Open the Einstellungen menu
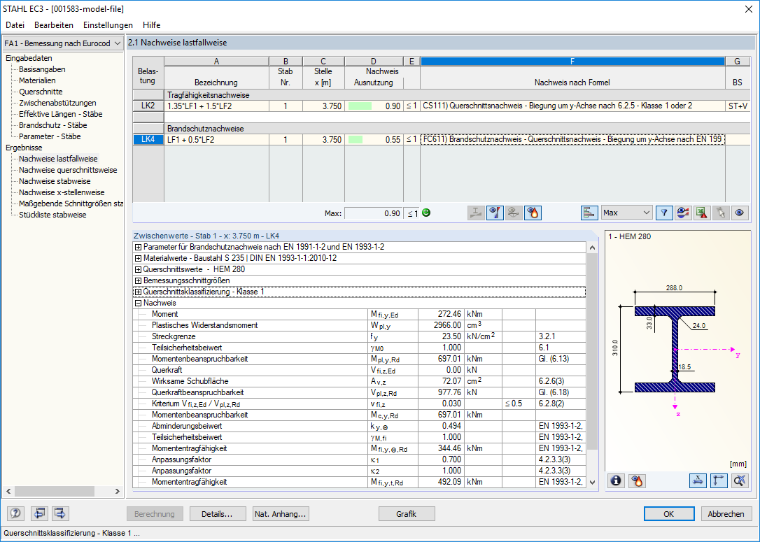Screen dimensions: 760x542 [x=108, y=25]
